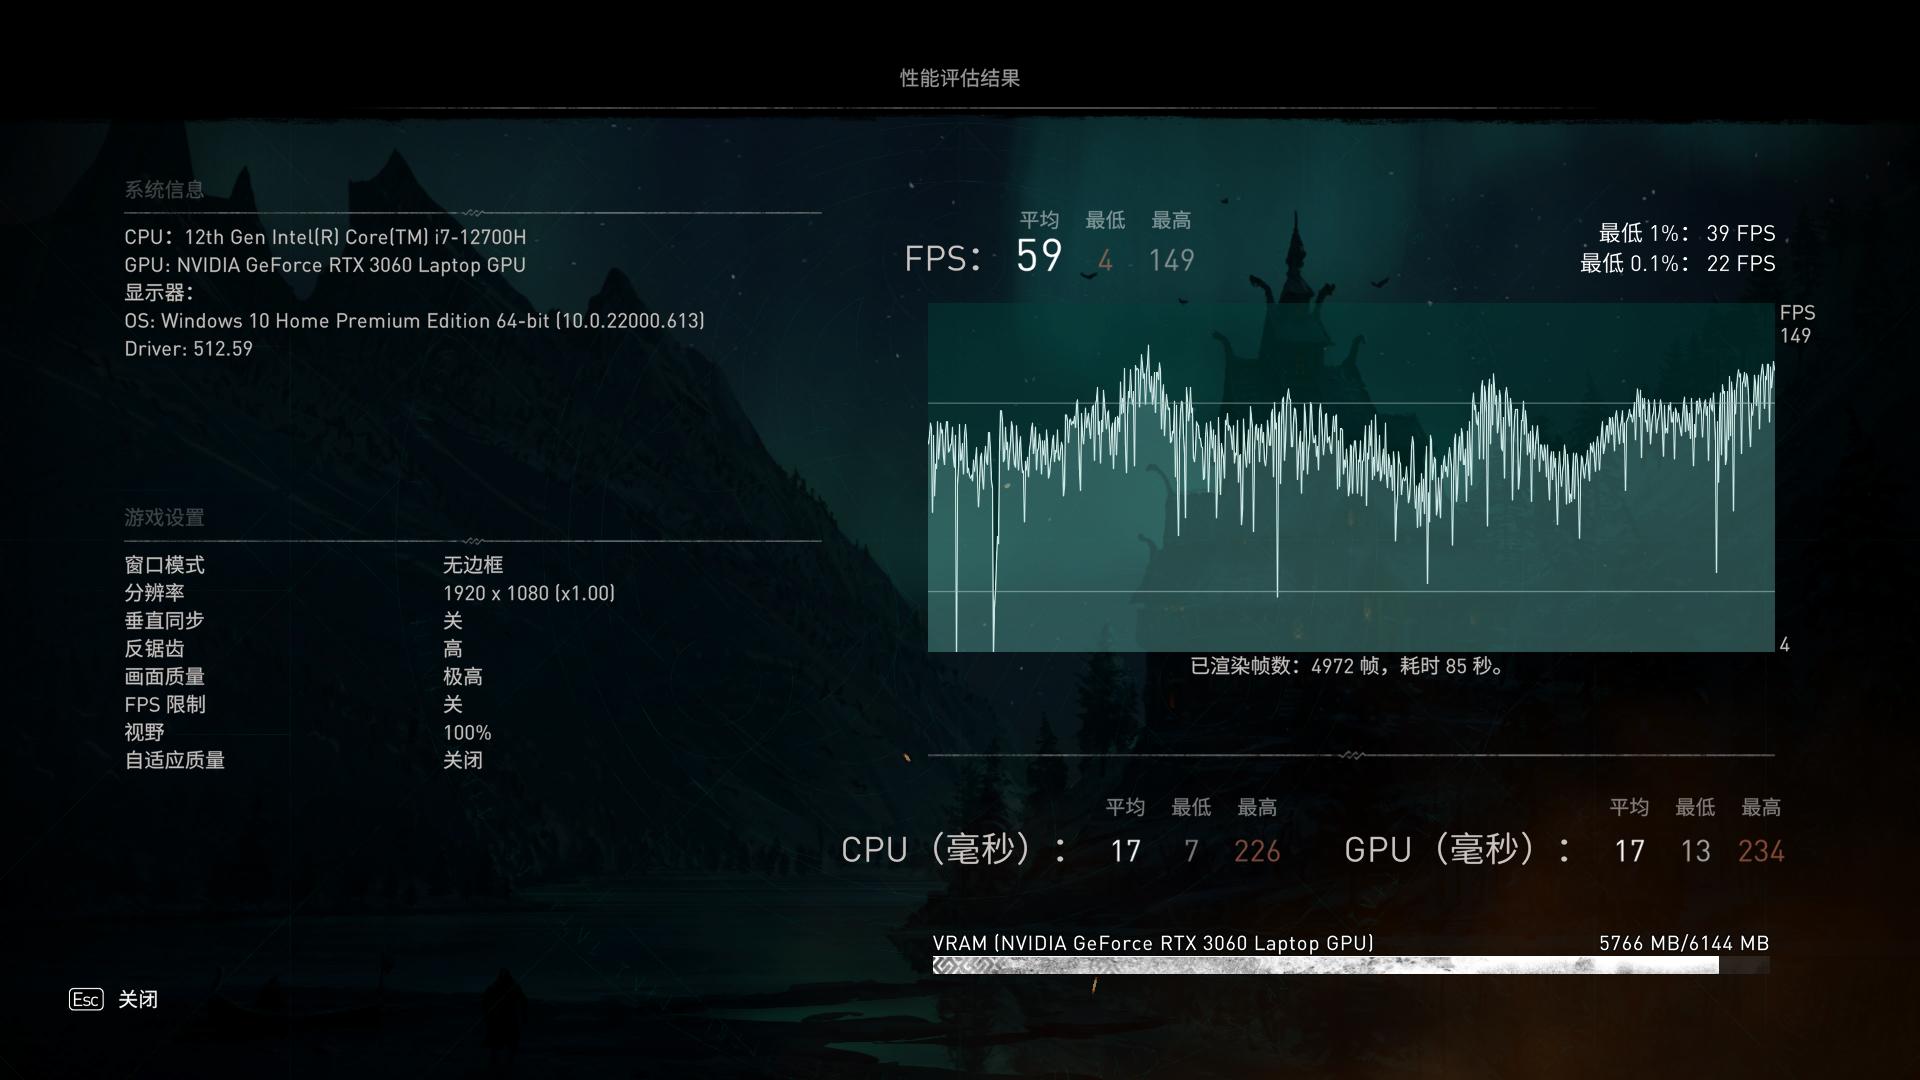Toggle 垂直同步 from 关 to on
The height and width of the screenshot is (1080, 1920).
451,621
